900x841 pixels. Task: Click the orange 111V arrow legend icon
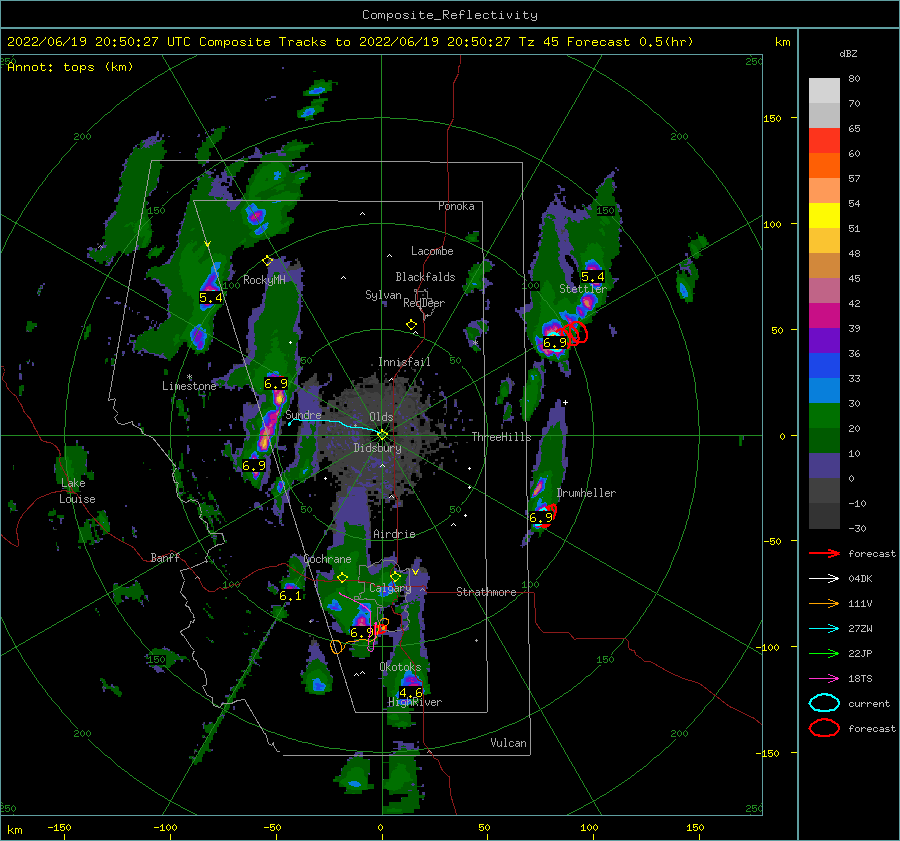coord(824,603)
